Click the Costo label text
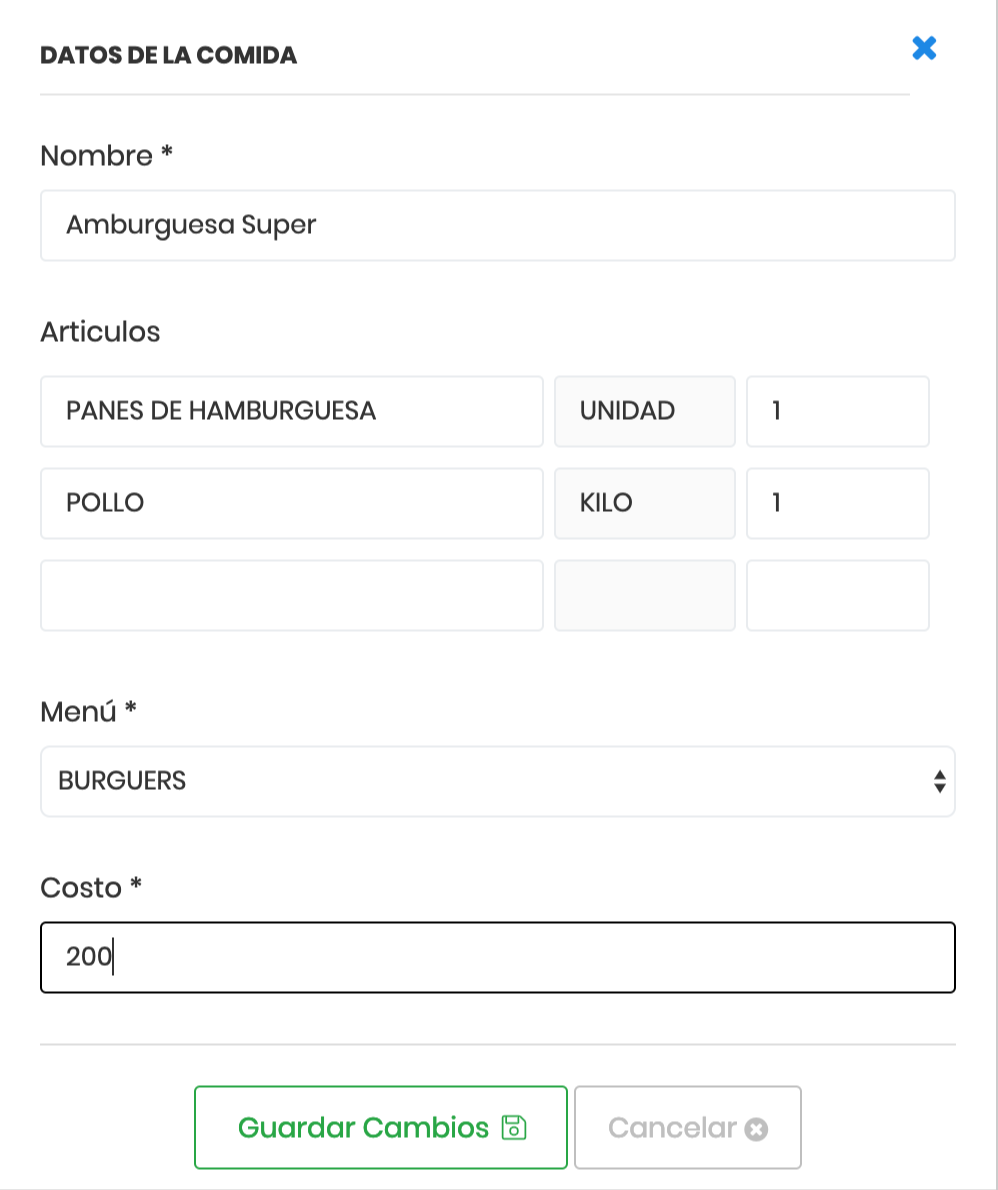998x1190 pixels. coord(80,887)
